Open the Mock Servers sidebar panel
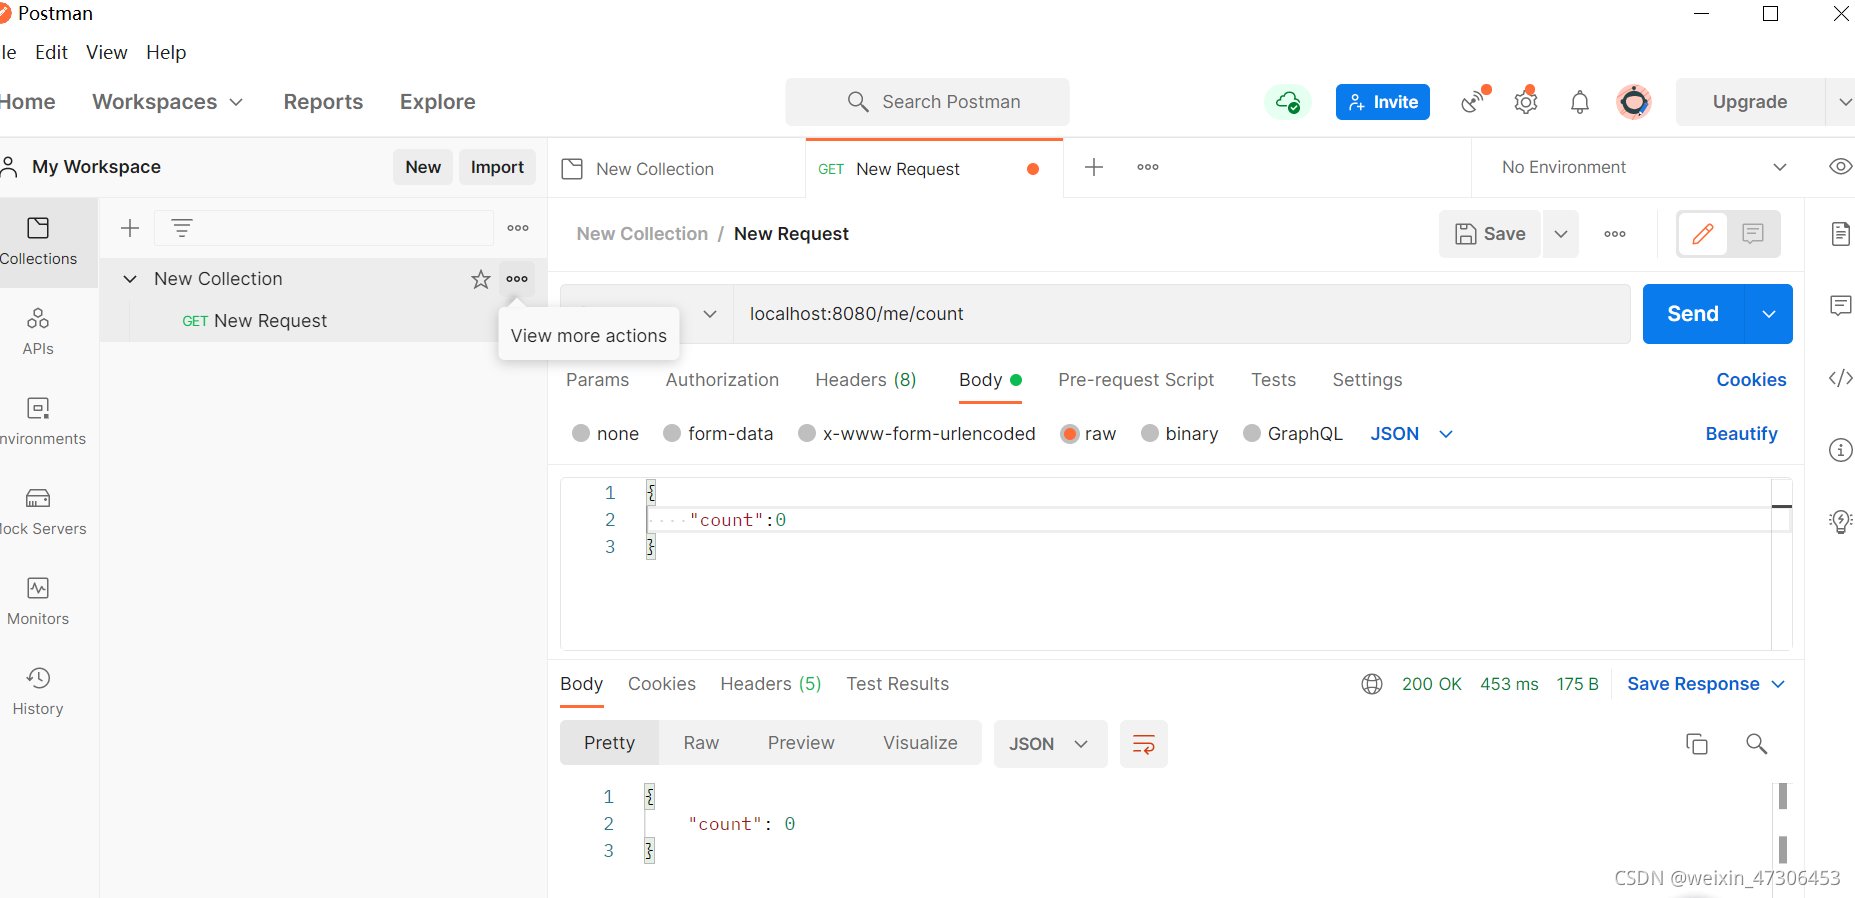This screenshot has width=1855, height=898. tap(38, 512)
